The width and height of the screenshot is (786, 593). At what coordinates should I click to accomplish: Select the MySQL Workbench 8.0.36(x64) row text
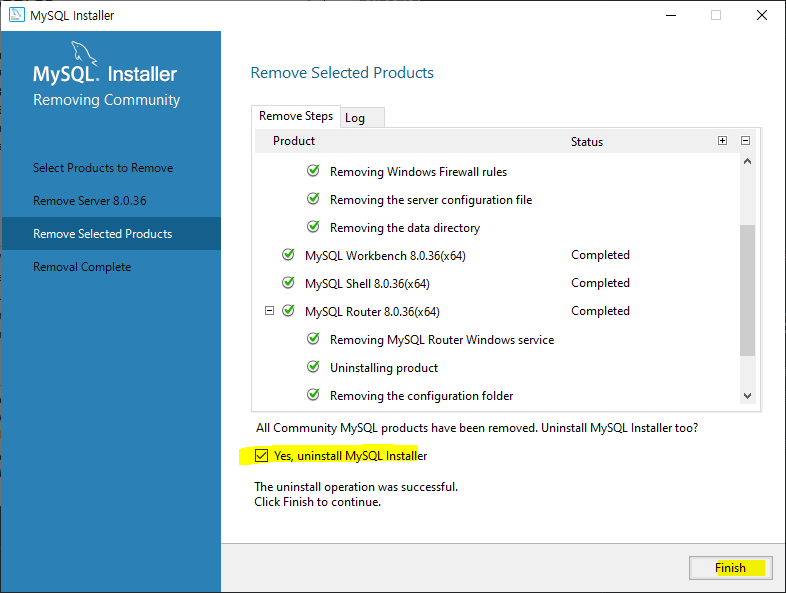pos(385,256)
